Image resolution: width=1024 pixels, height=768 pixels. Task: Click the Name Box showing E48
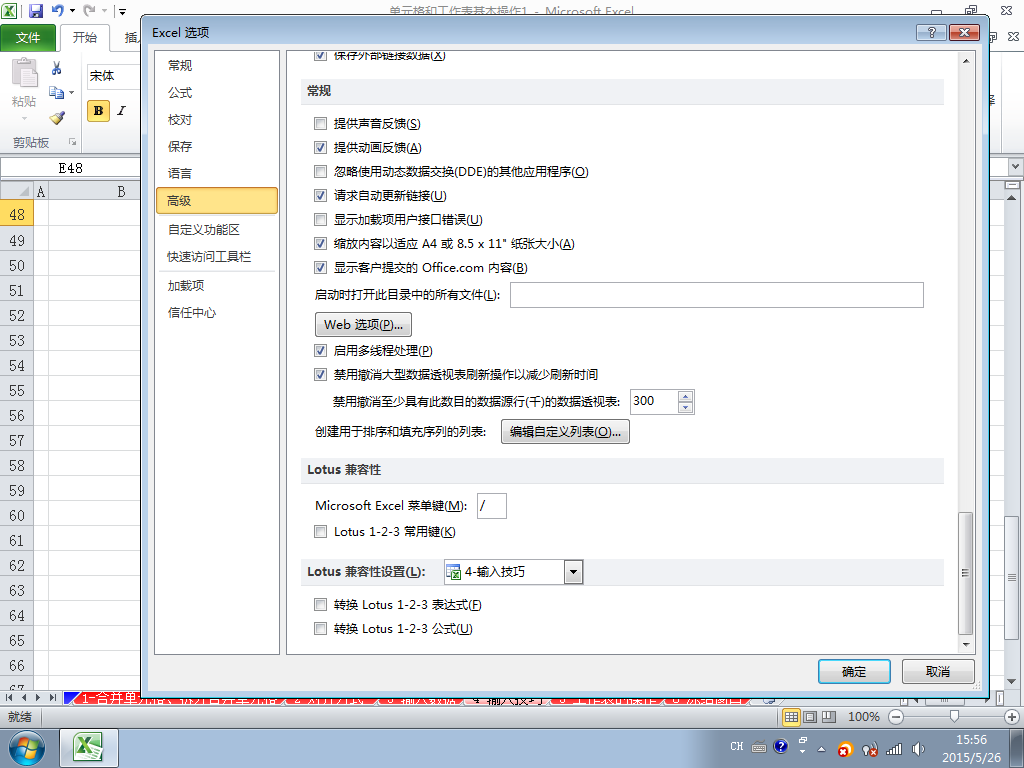(71, 168)
